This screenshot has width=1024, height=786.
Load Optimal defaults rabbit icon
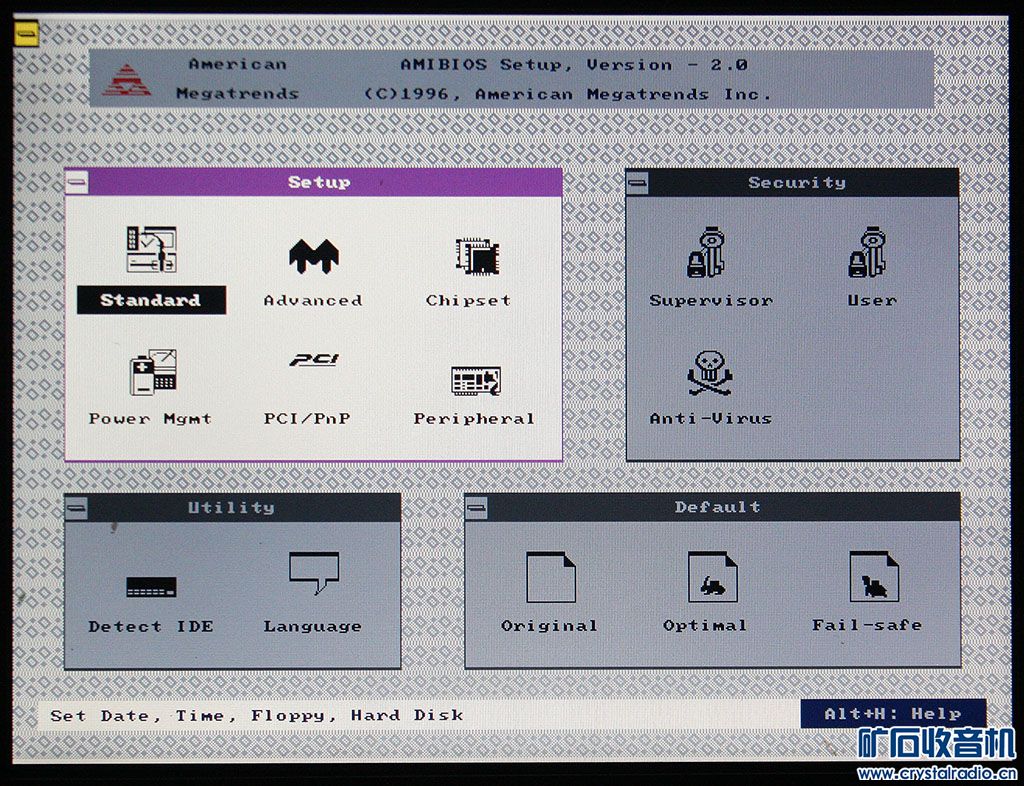point(712,577)
